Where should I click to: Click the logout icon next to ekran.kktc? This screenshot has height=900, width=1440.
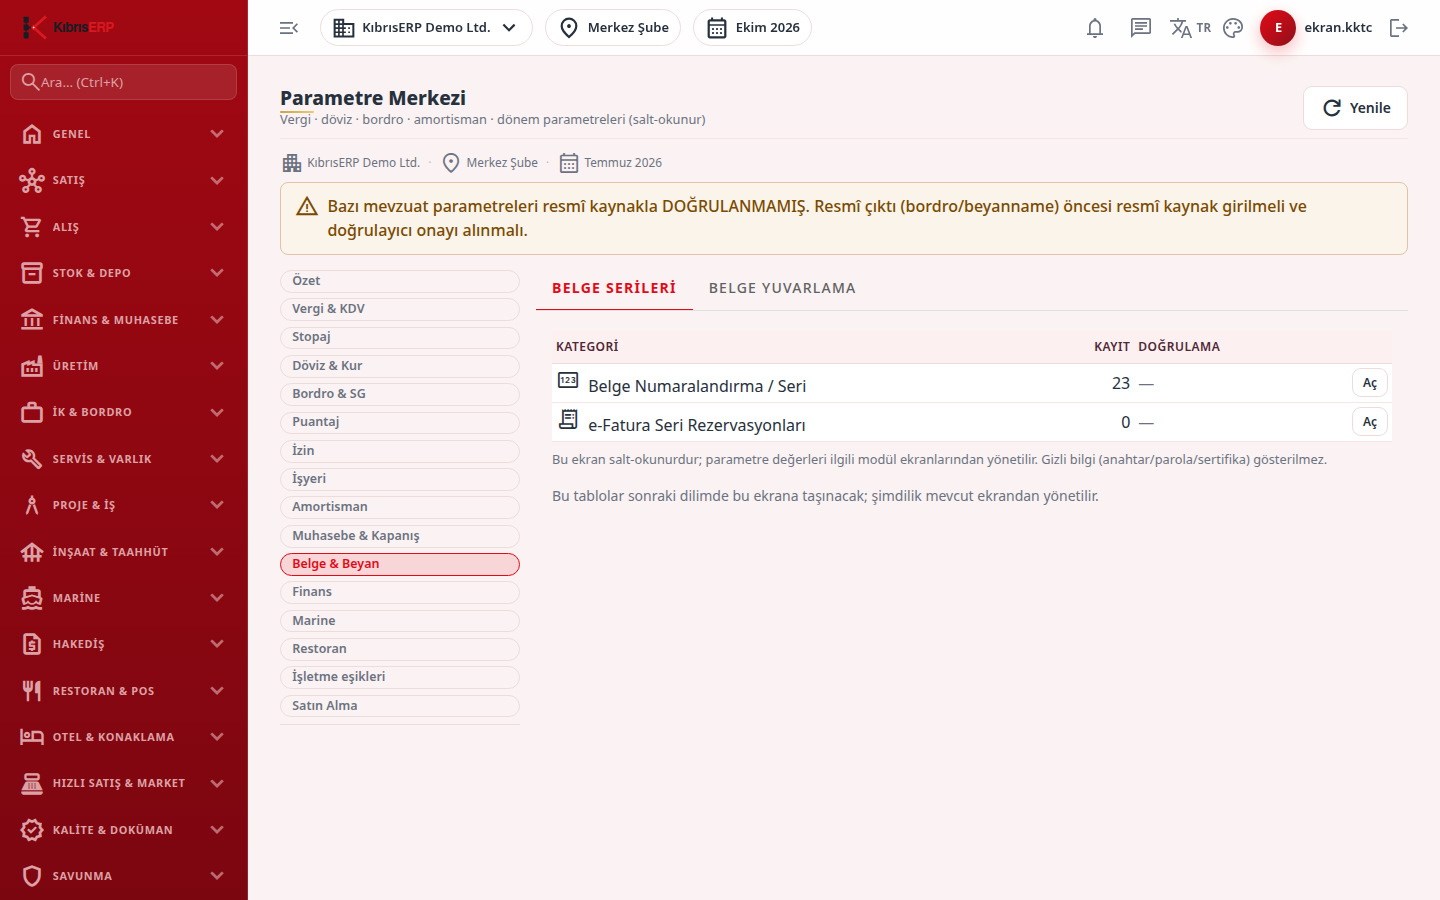point(1399,28)
